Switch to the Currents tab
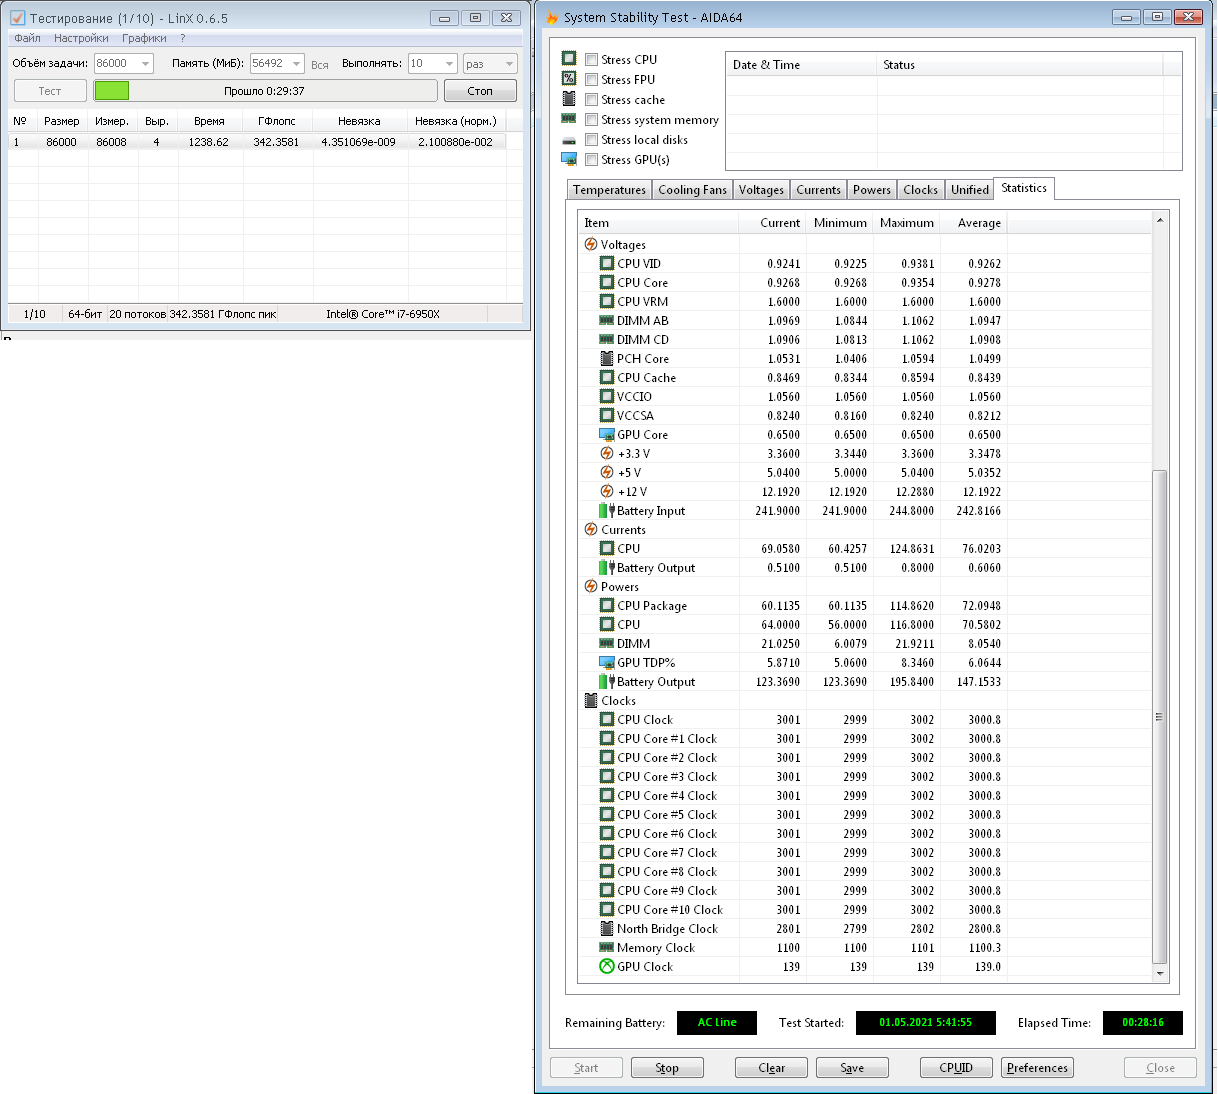Image resolution: width=1218 pixels, height=1094 pixels. (x=818, y=190)
